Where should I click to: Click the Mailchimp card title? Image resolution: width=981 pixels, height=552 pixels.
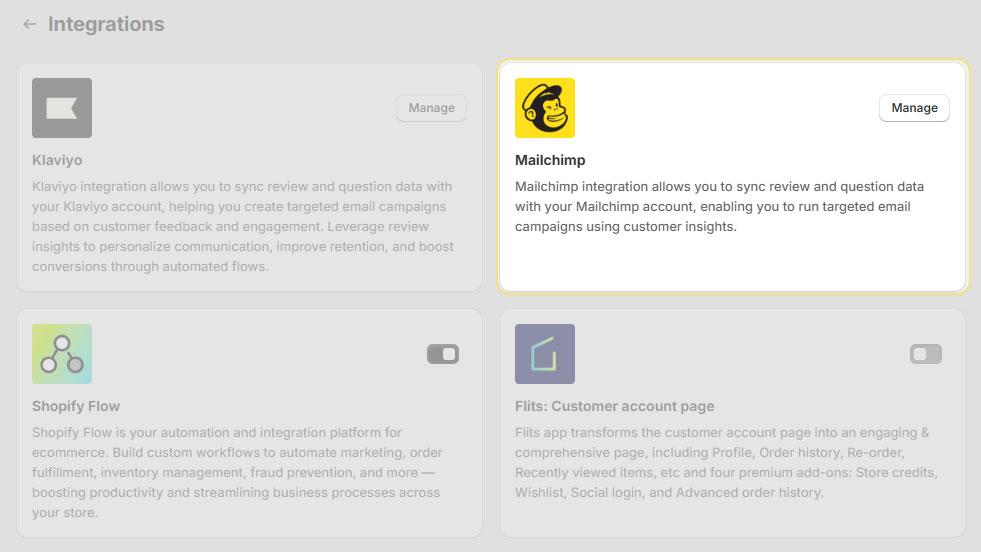pos(550,160)
